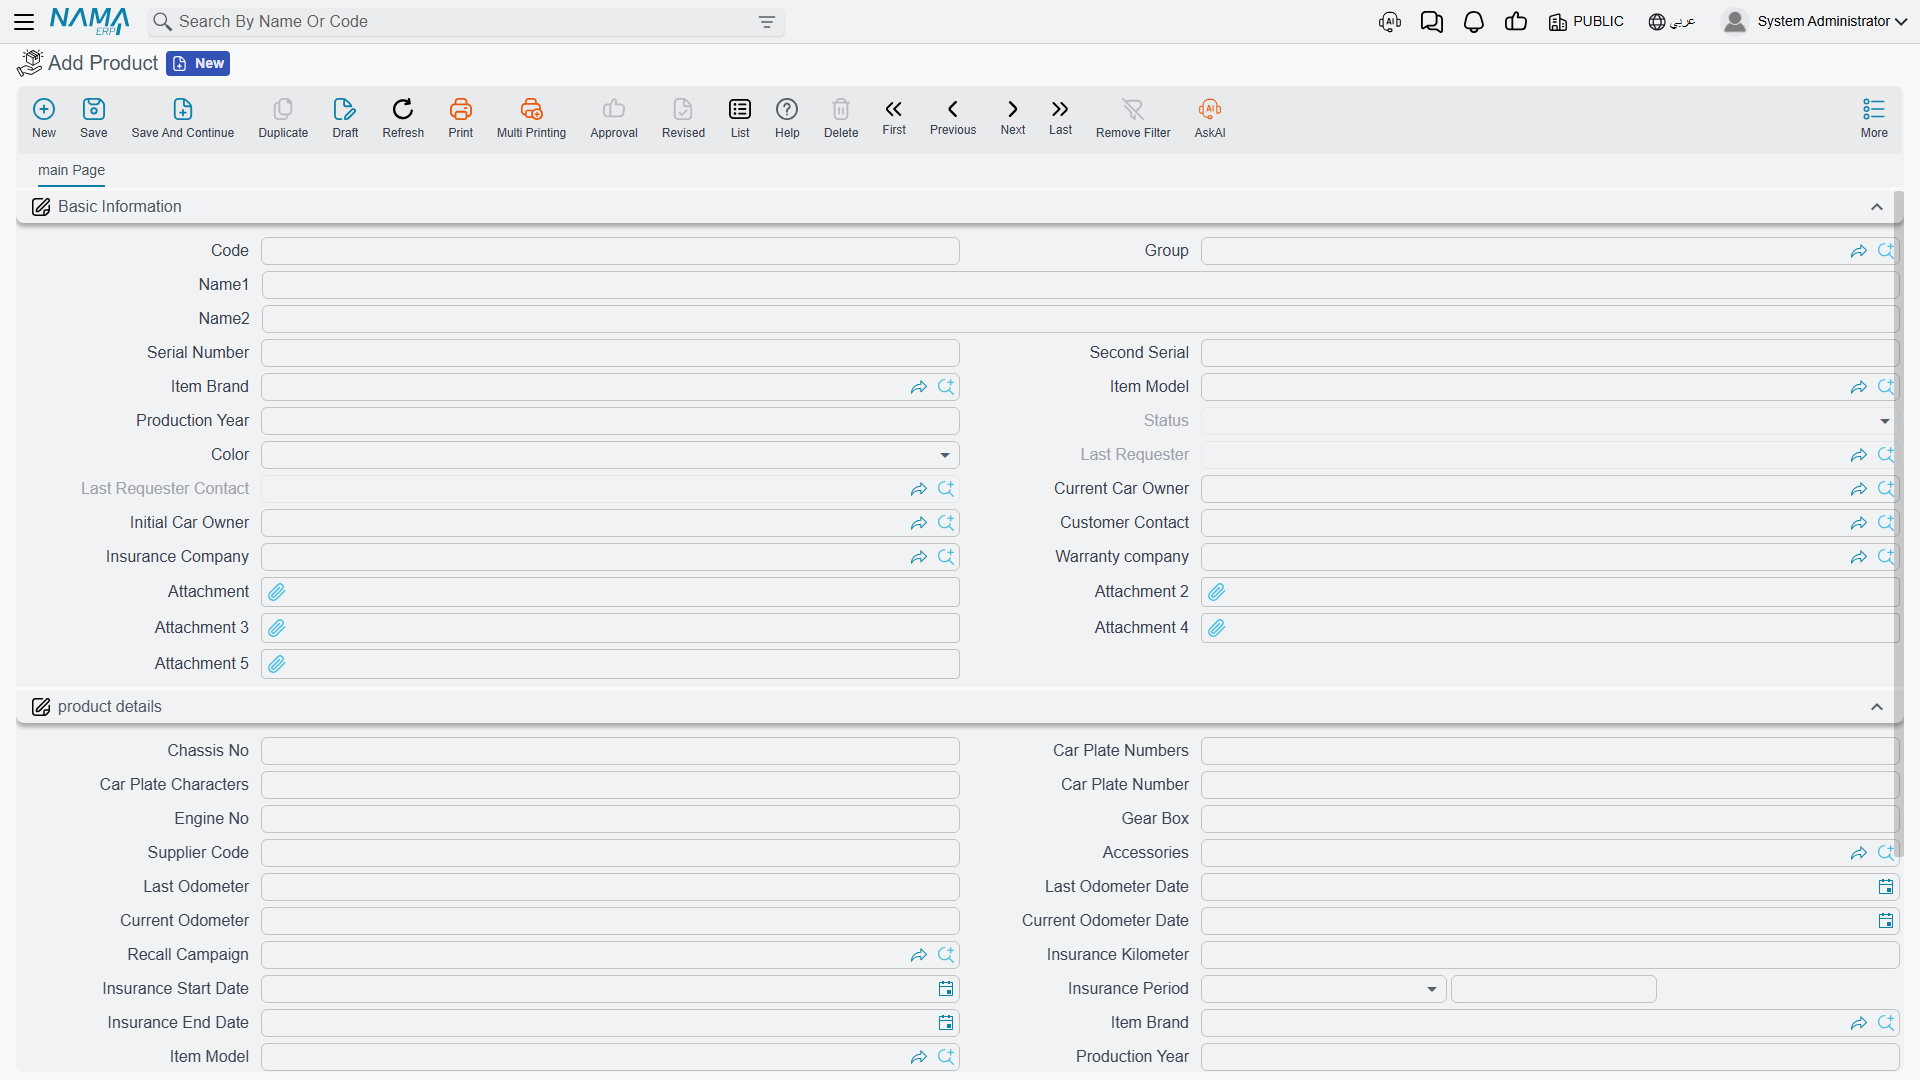Open Insurance Company link arrow
The width and height of the screenshot is (1920, 1080).
pyautogui.click(x=919, y=557)
